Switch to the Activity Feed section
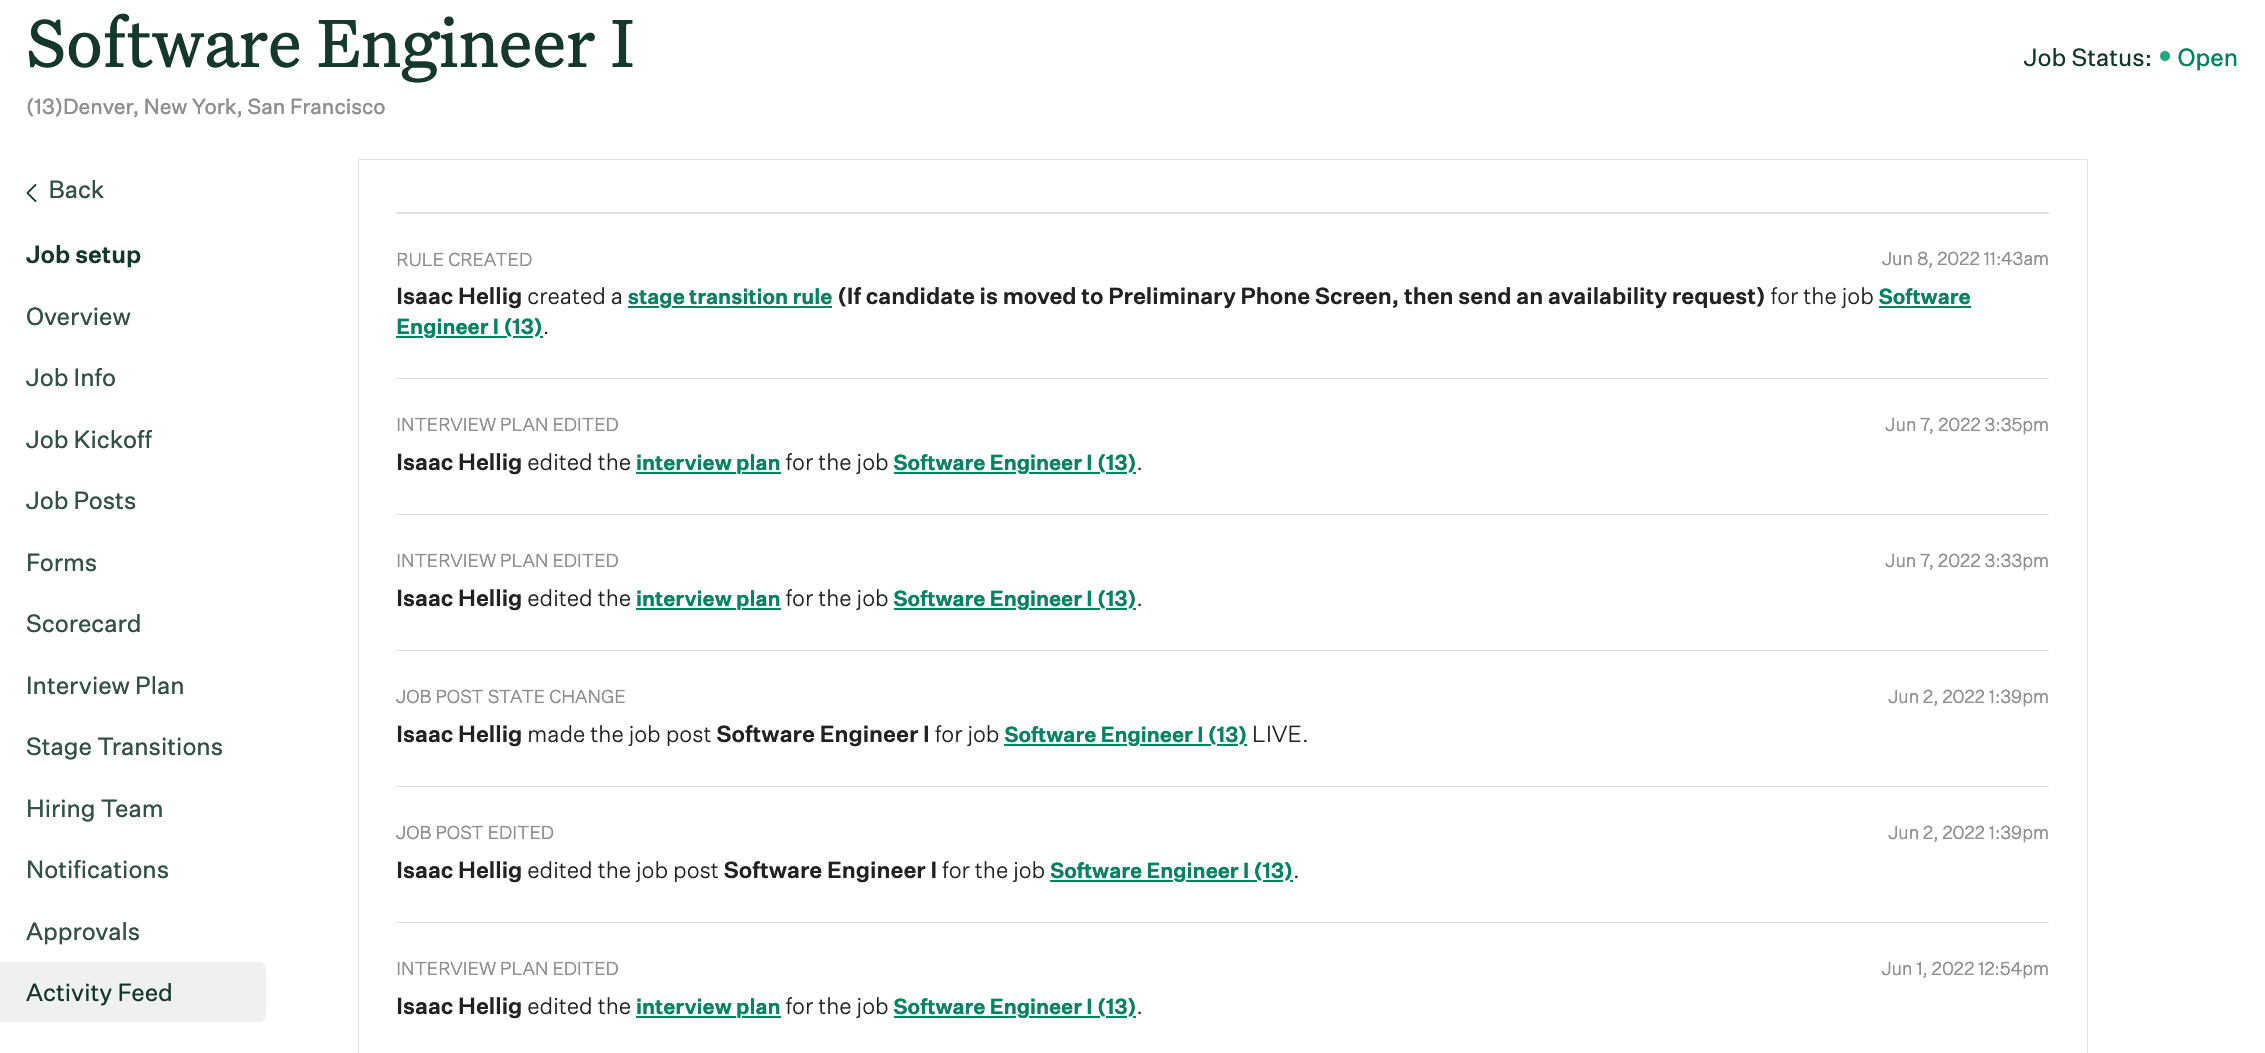 tap(99, 992)
